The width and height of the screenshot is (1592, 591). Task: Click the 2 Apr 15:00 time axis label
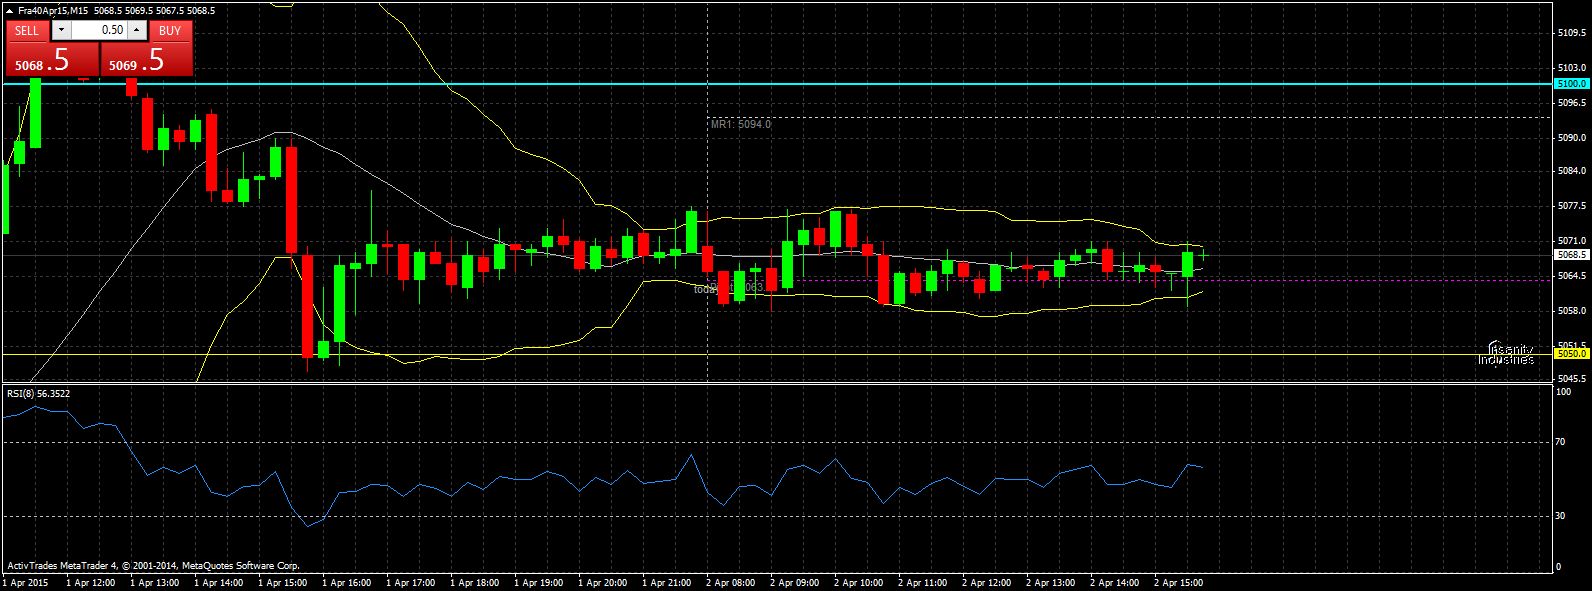pos(1178,583)
